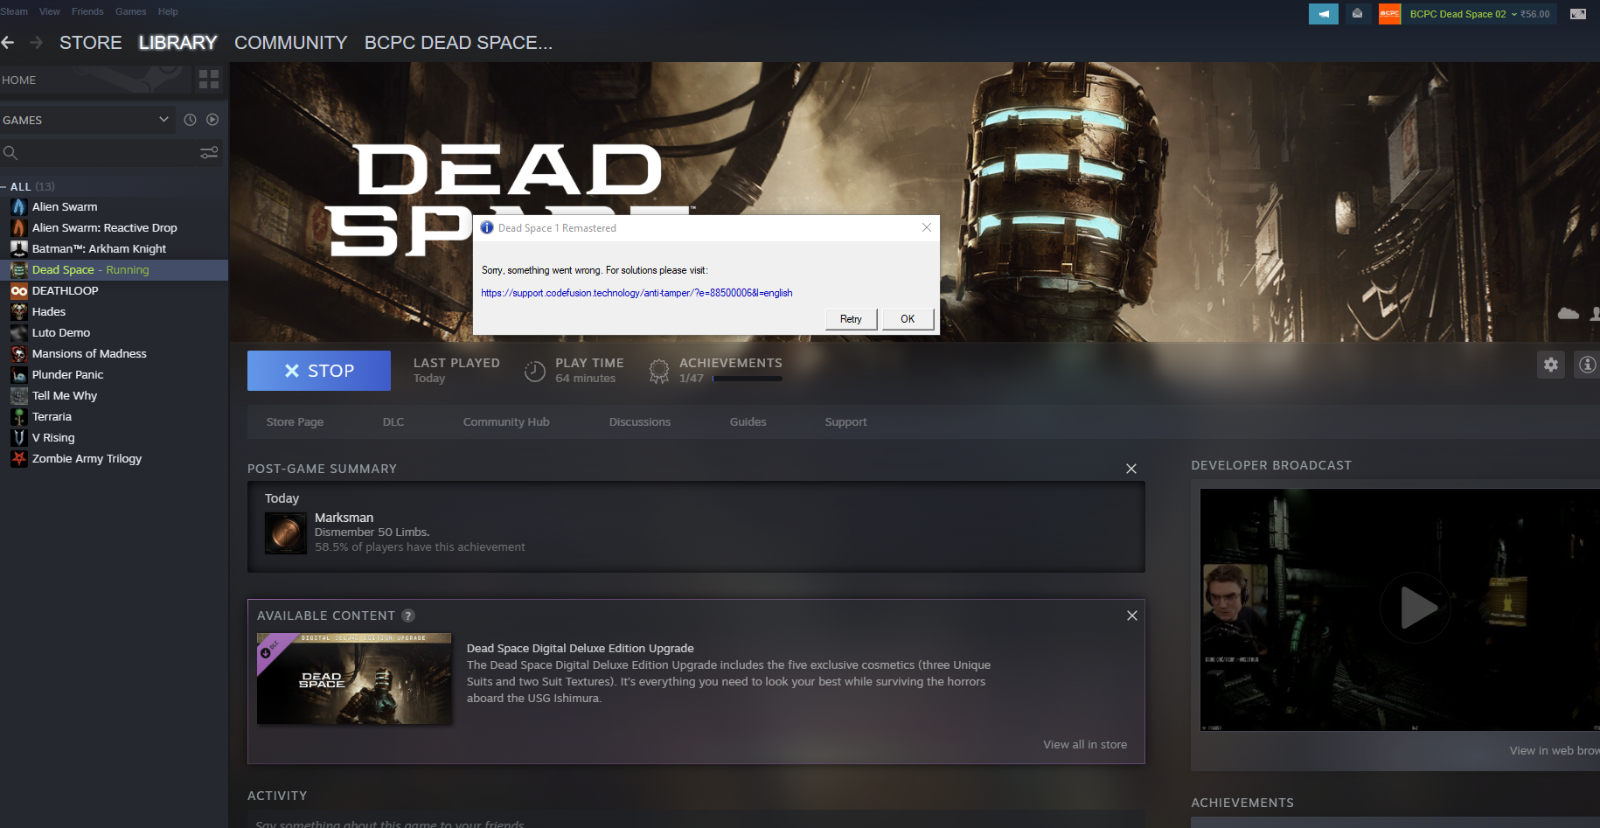The height and width of the screenshot is (828, 1600).
Task: Open game settings gear icon
Action: (x=1550, y=365)
